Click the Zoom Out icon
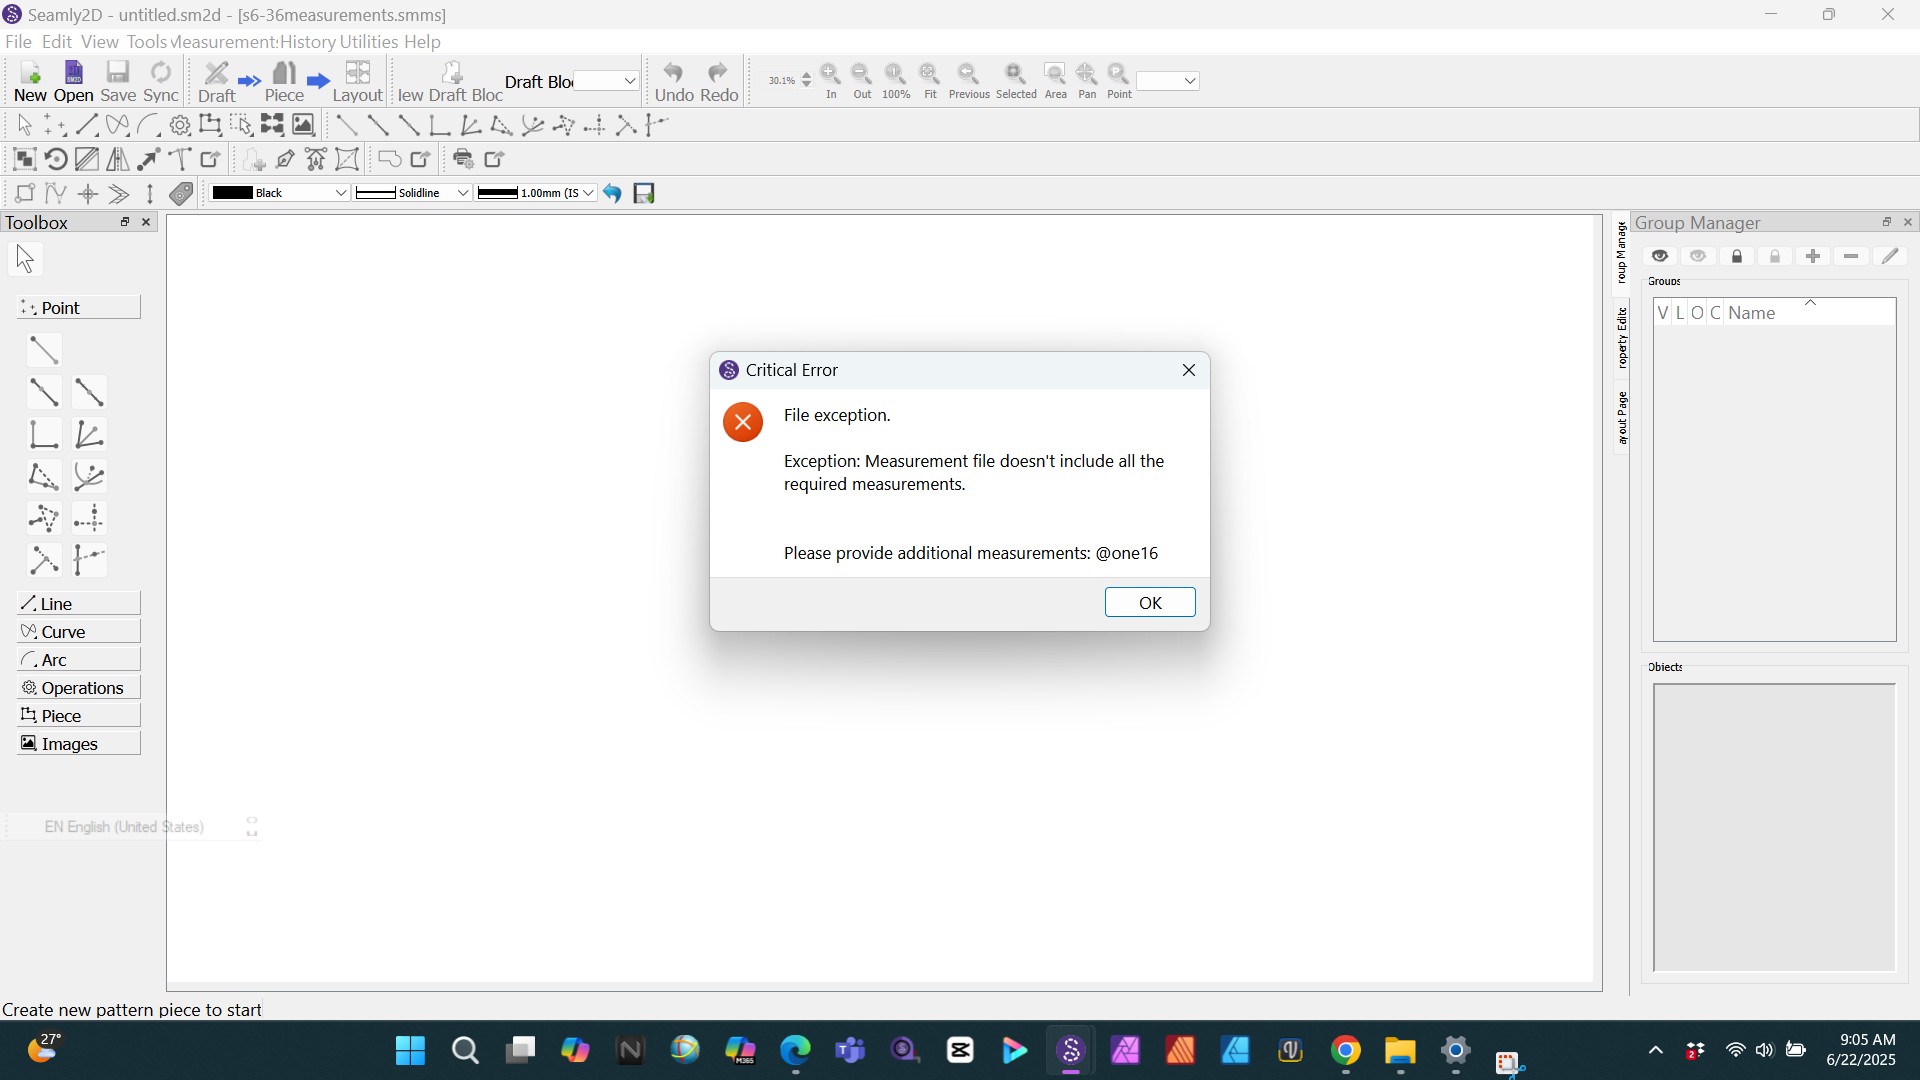This screenshot has width=1920, height=1080. 862,80
